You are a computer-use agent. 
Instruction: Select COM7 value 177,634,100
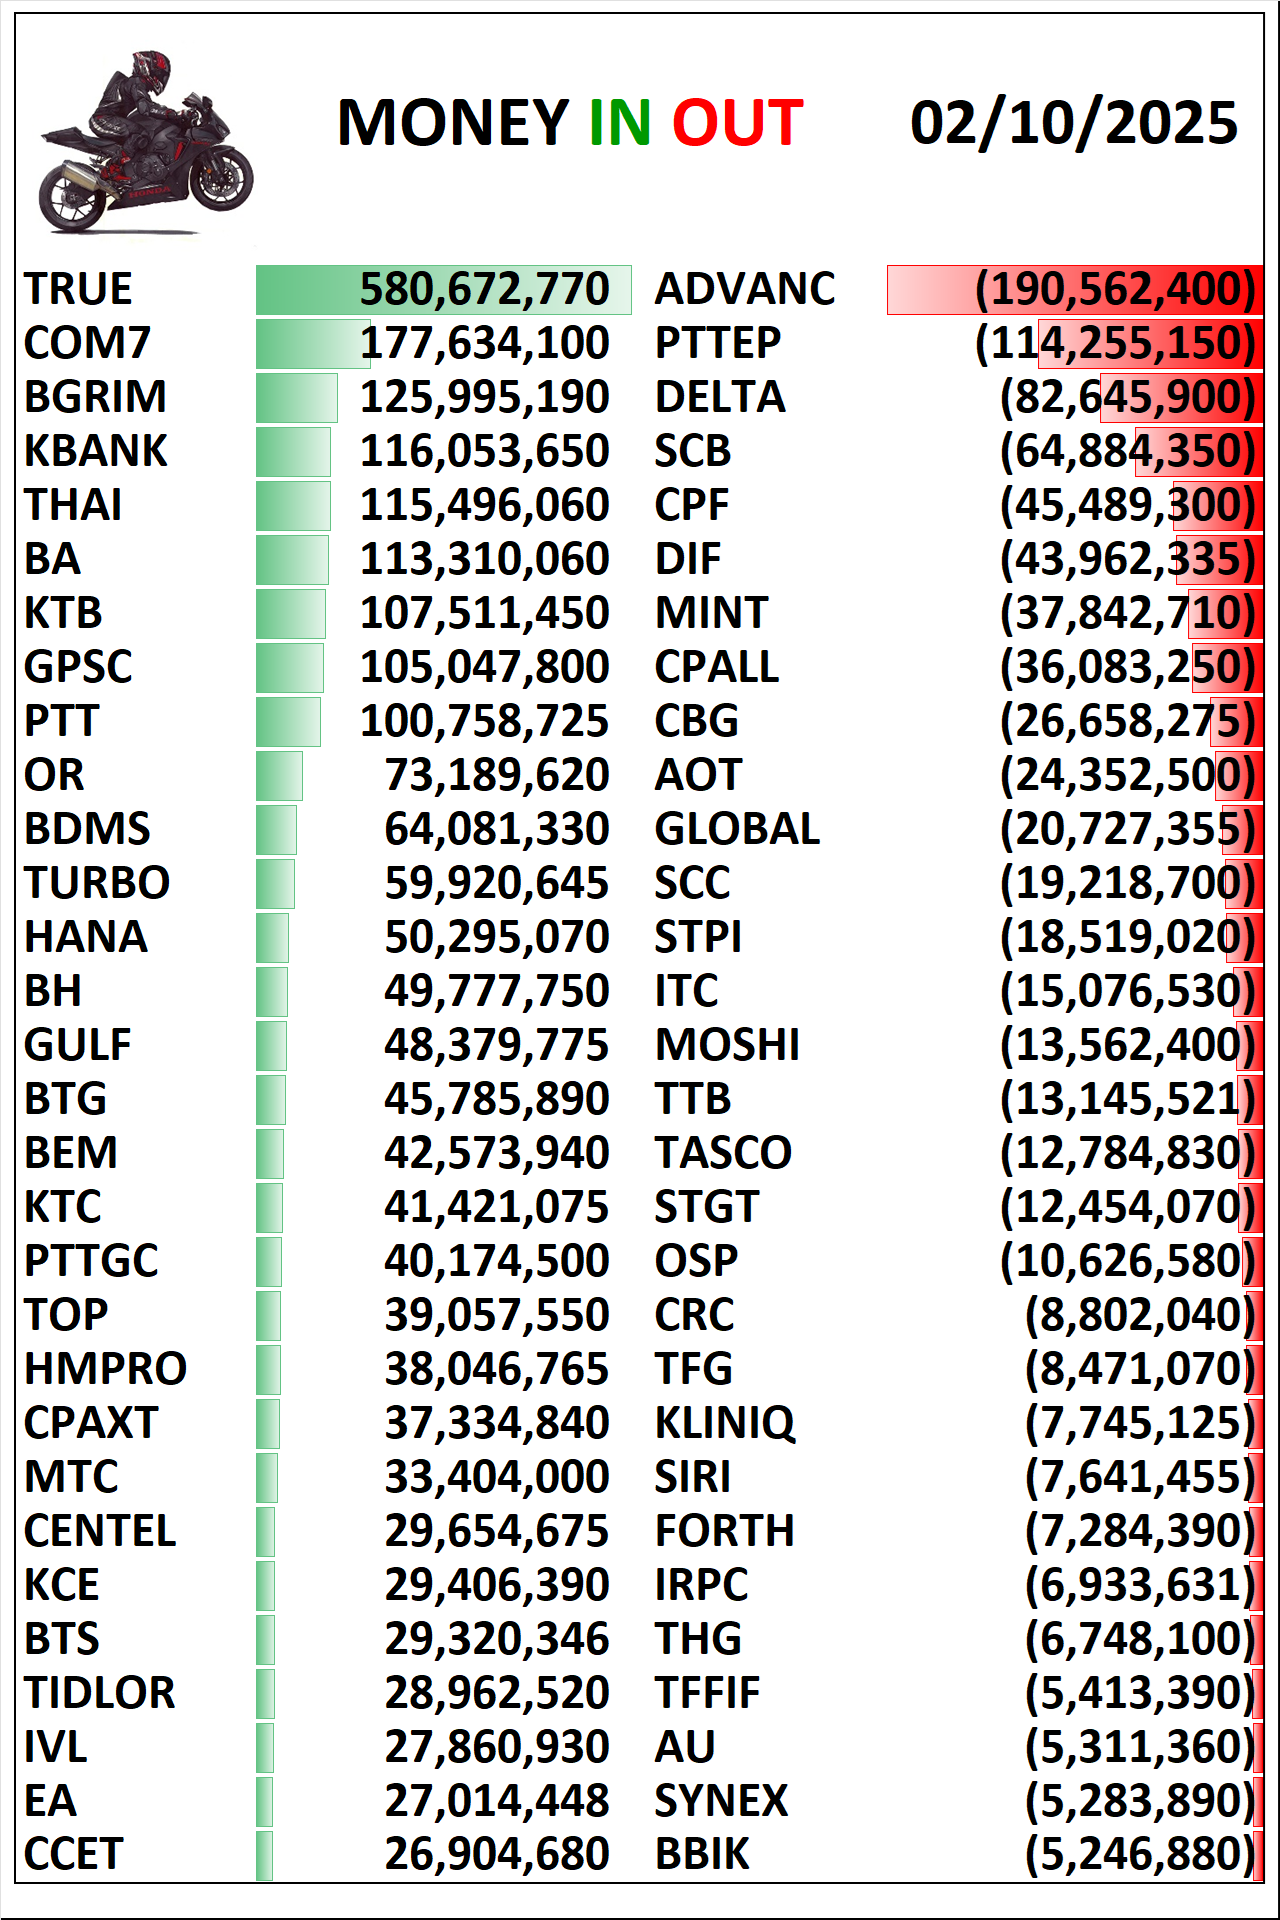point(484,343)
